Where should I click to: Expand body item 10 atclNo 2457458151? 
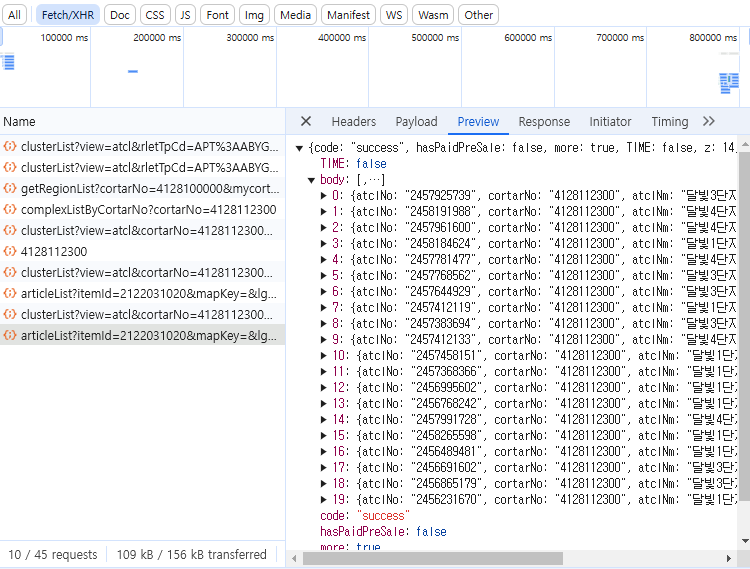(x=324, y=356)
